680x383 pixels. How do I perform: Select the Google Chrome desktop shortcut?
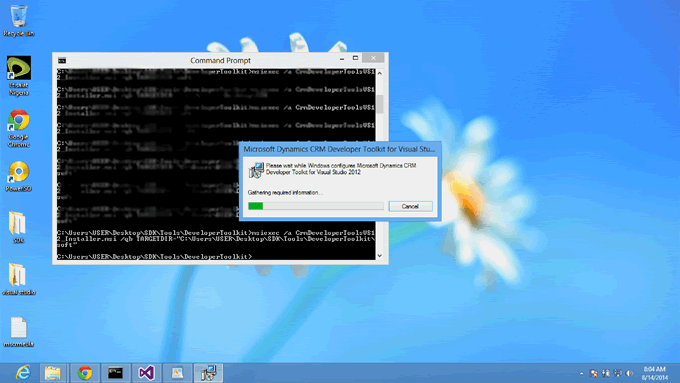coord(19,128)
